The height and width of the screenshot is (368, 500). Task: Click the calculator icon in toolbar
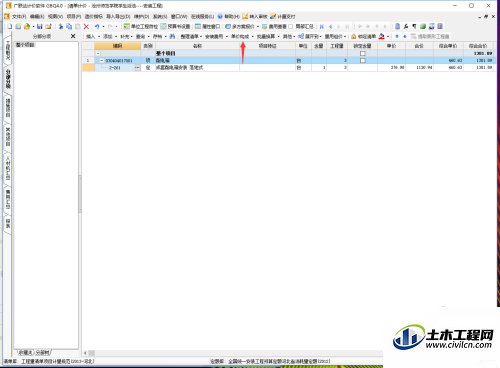click(x=440, y=26)
